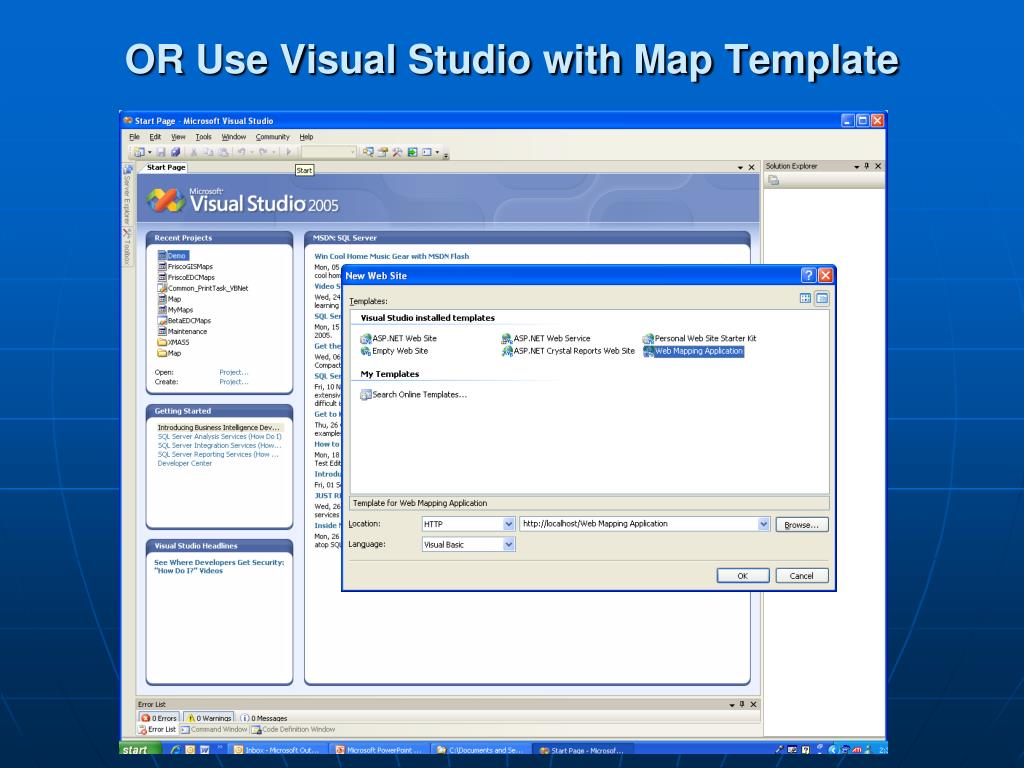Open Solution Explorer from toolbar icon
Viewport: 1024px width, 768px height.
click(x=368, y=152)
